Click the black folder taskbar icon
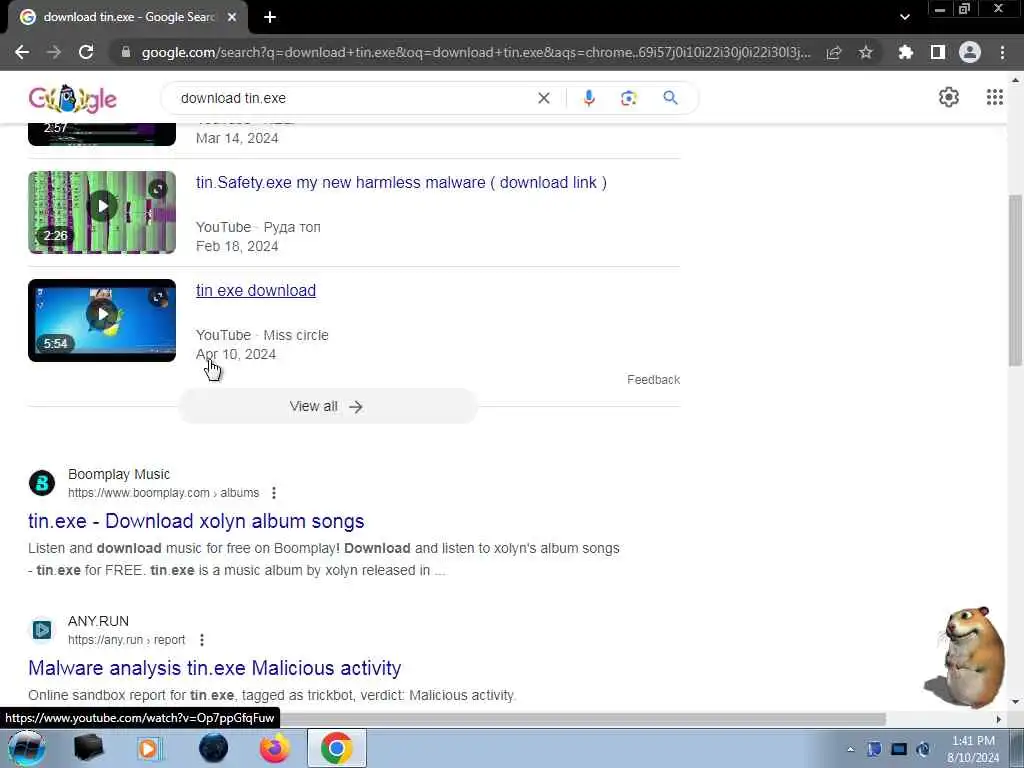1024x768 pixels. point(88,748)
